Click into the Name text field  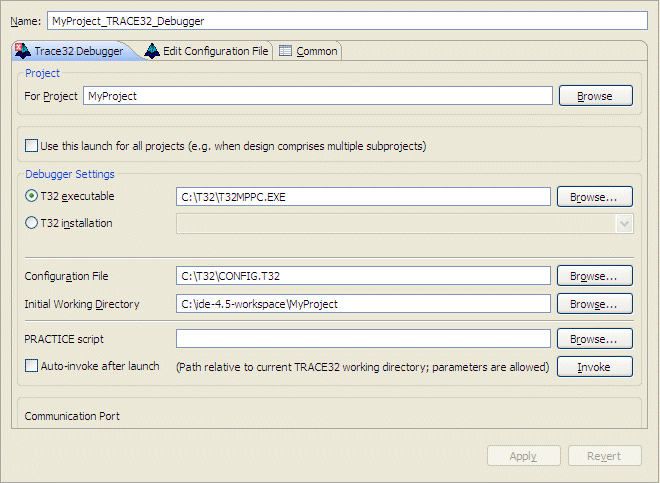350,19
